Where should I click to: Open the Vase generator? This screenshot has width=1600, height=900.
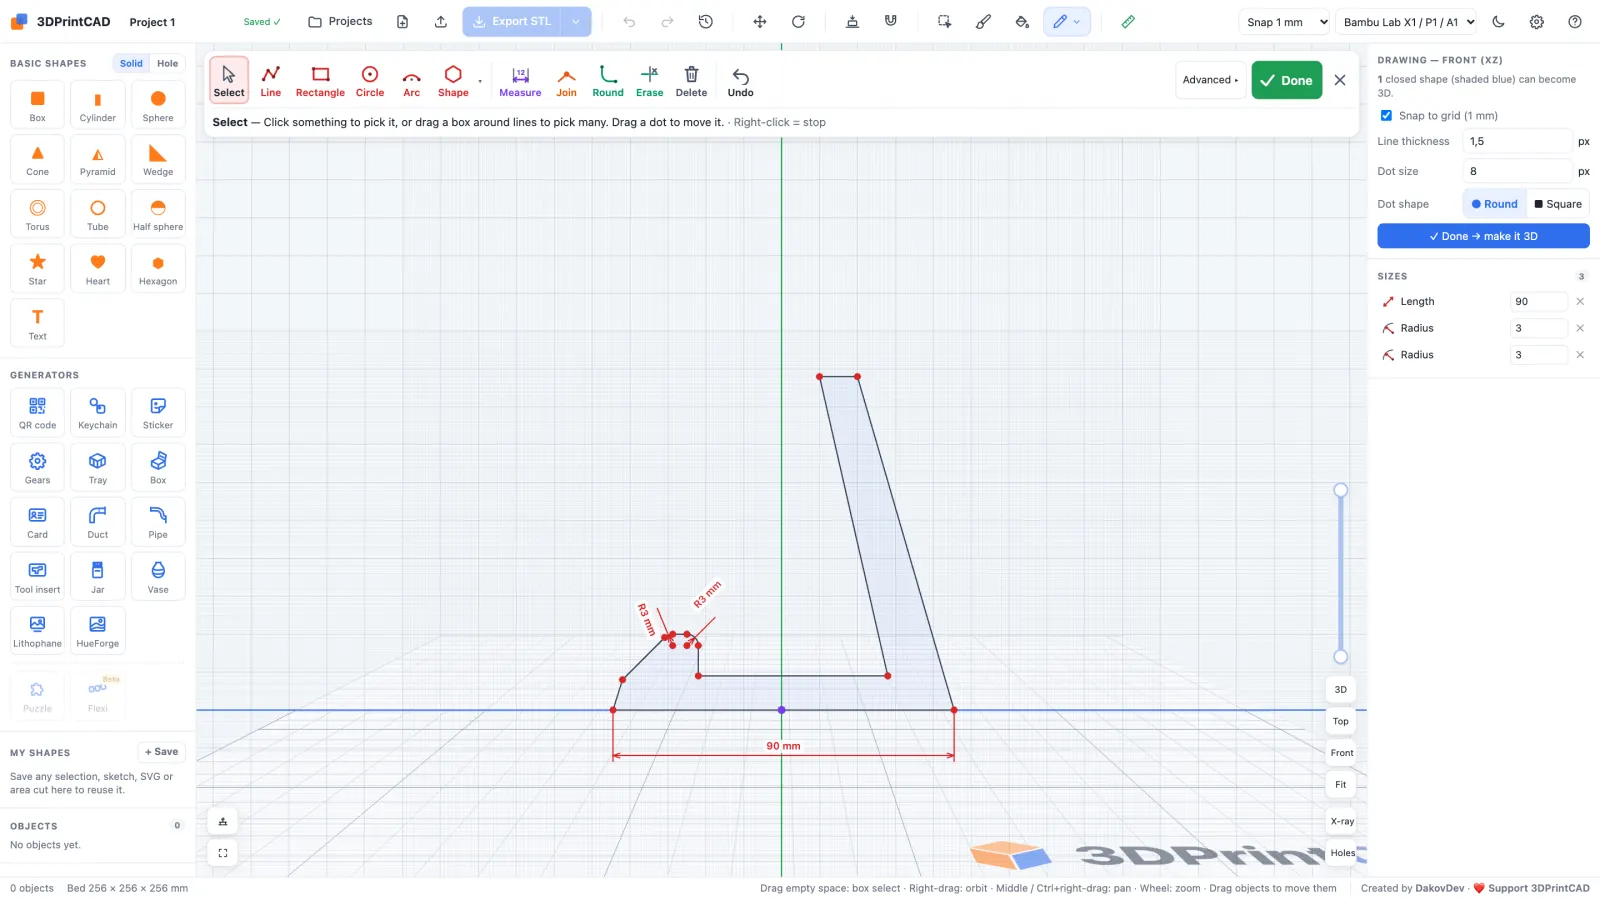pyautogui.click(x=158, y=576)
